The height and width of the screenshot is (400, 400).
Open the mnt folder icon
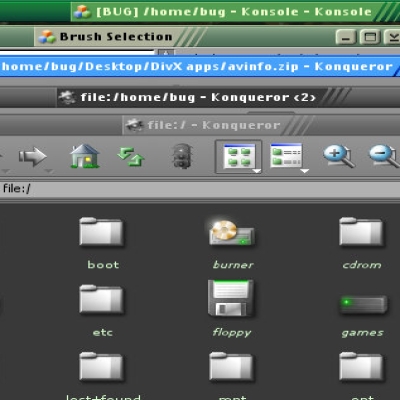231,367
